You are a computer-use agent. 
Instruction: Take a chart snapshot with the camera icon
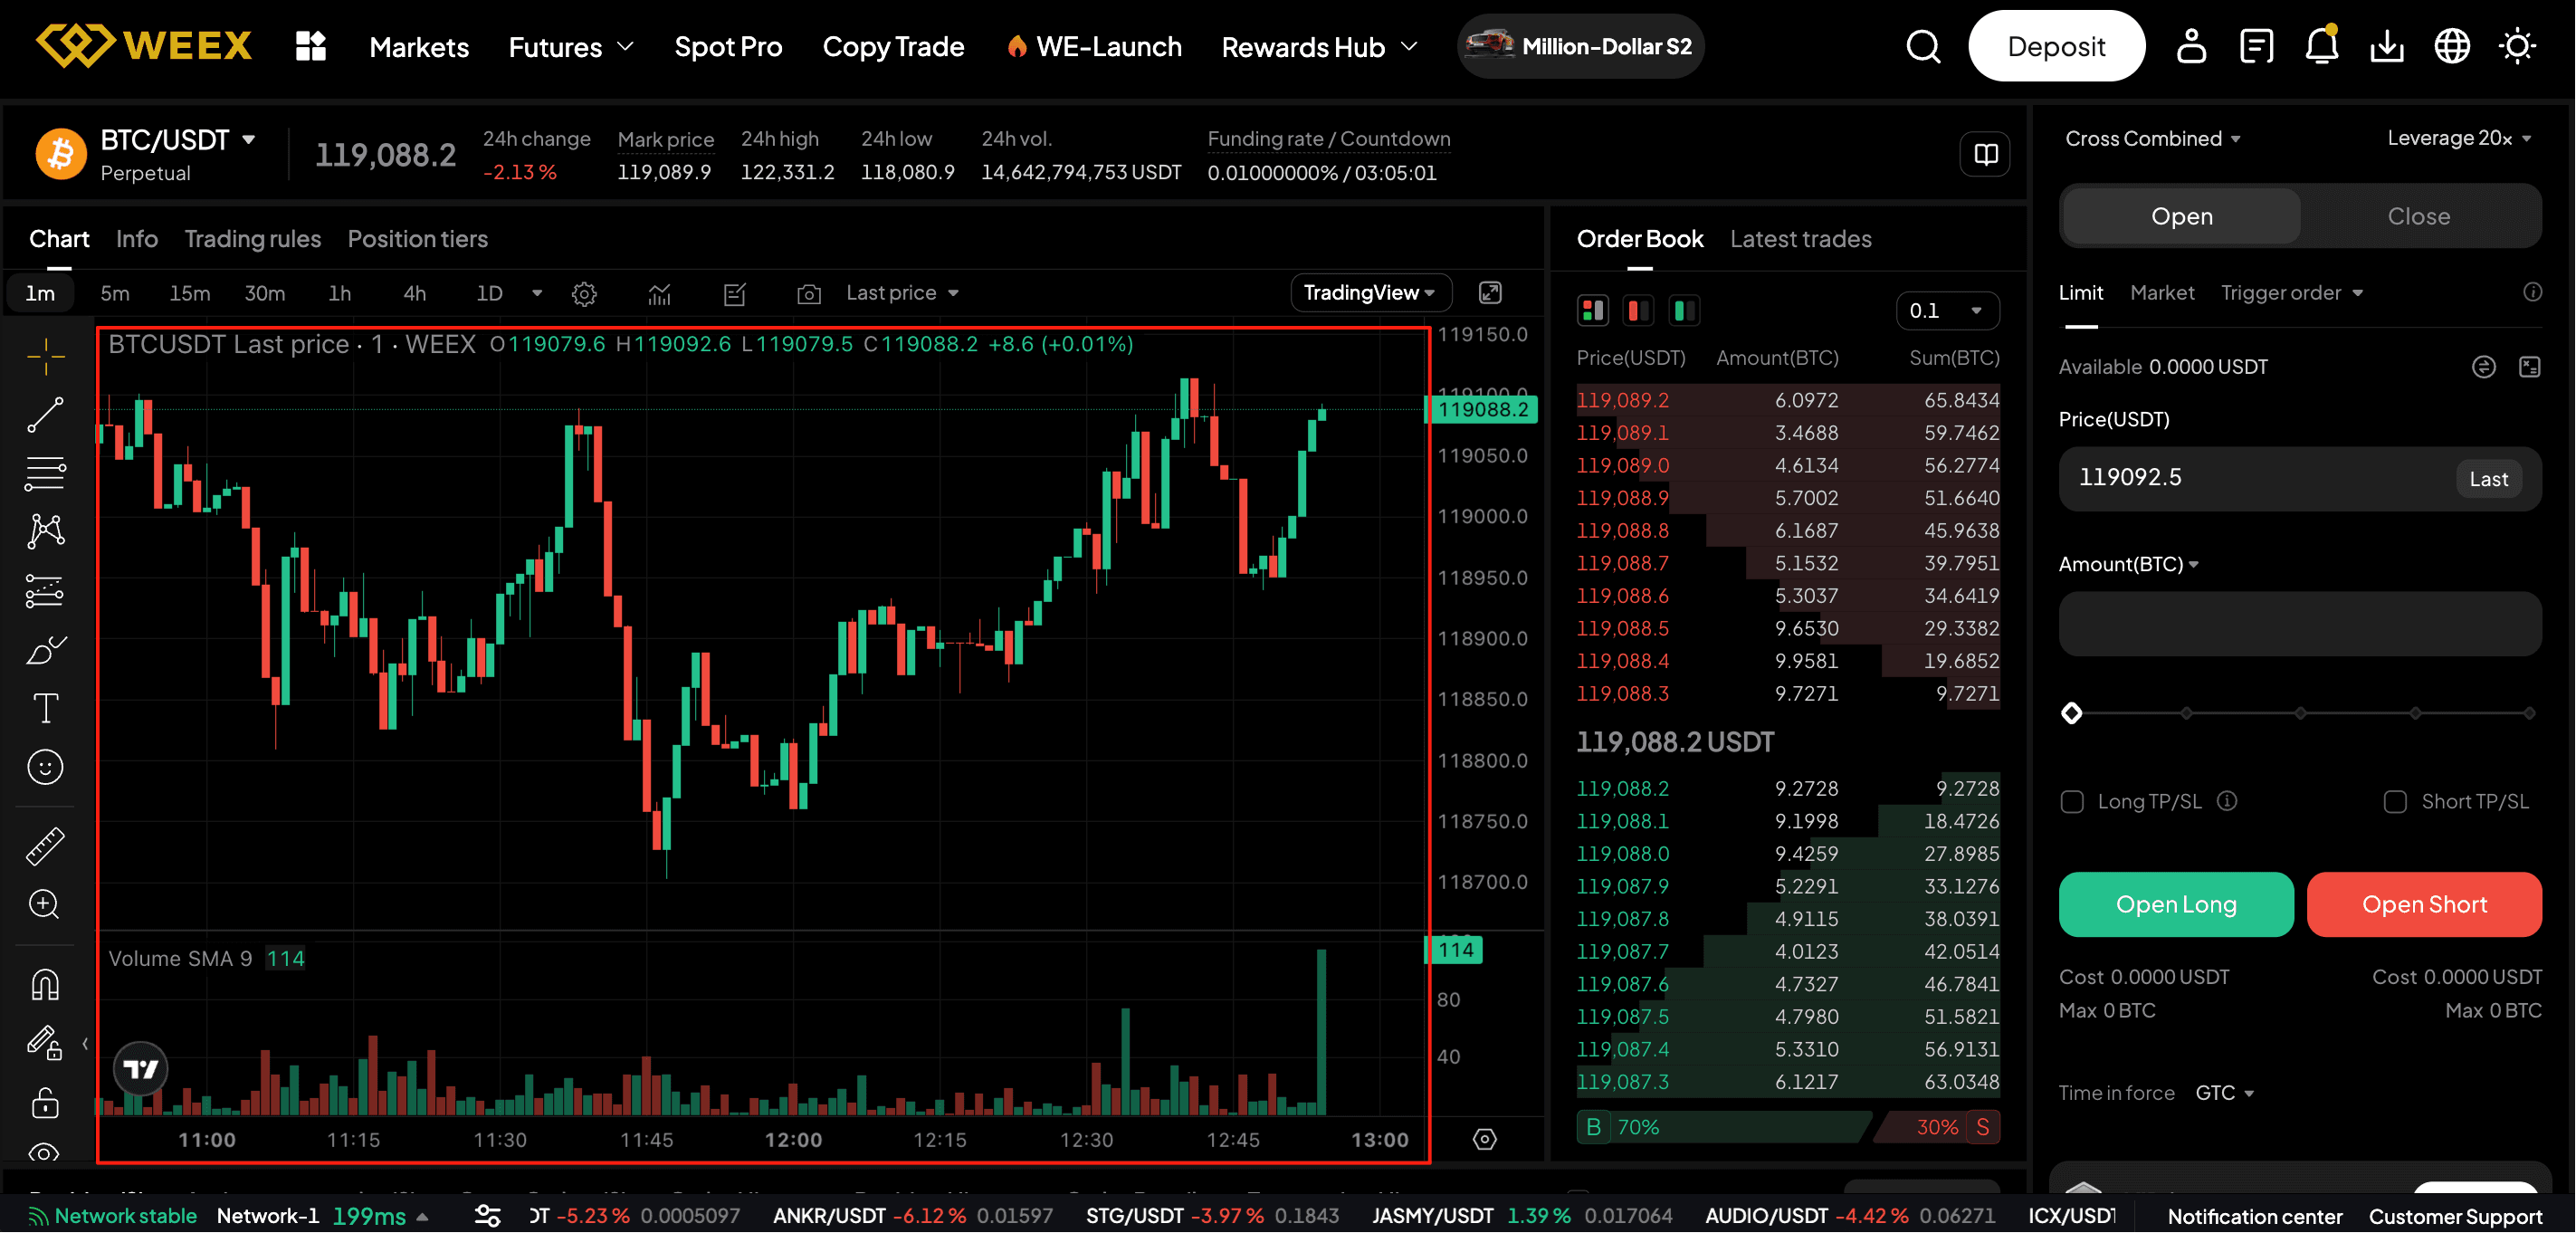tap(809, 293)
